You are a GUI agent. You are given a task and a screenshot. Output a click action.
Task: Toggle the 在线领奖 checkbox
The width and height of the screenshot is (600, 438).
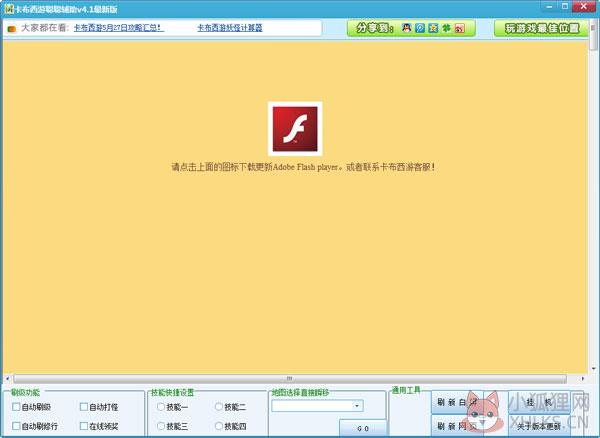[84, 426]
